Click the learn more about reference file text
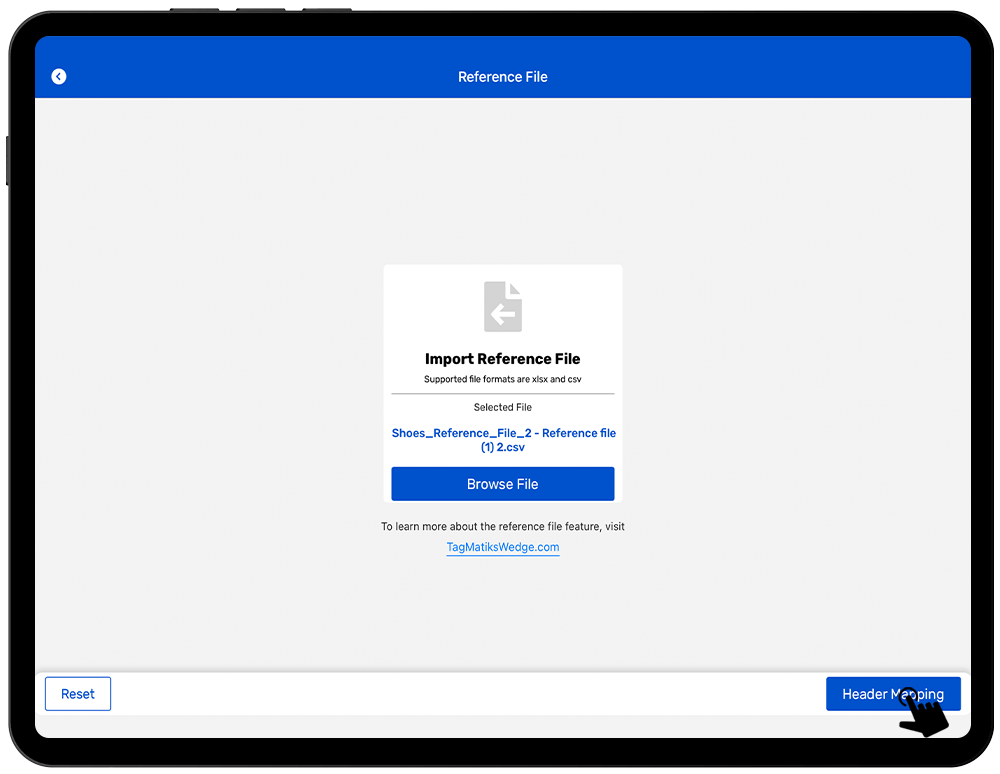 503,526
